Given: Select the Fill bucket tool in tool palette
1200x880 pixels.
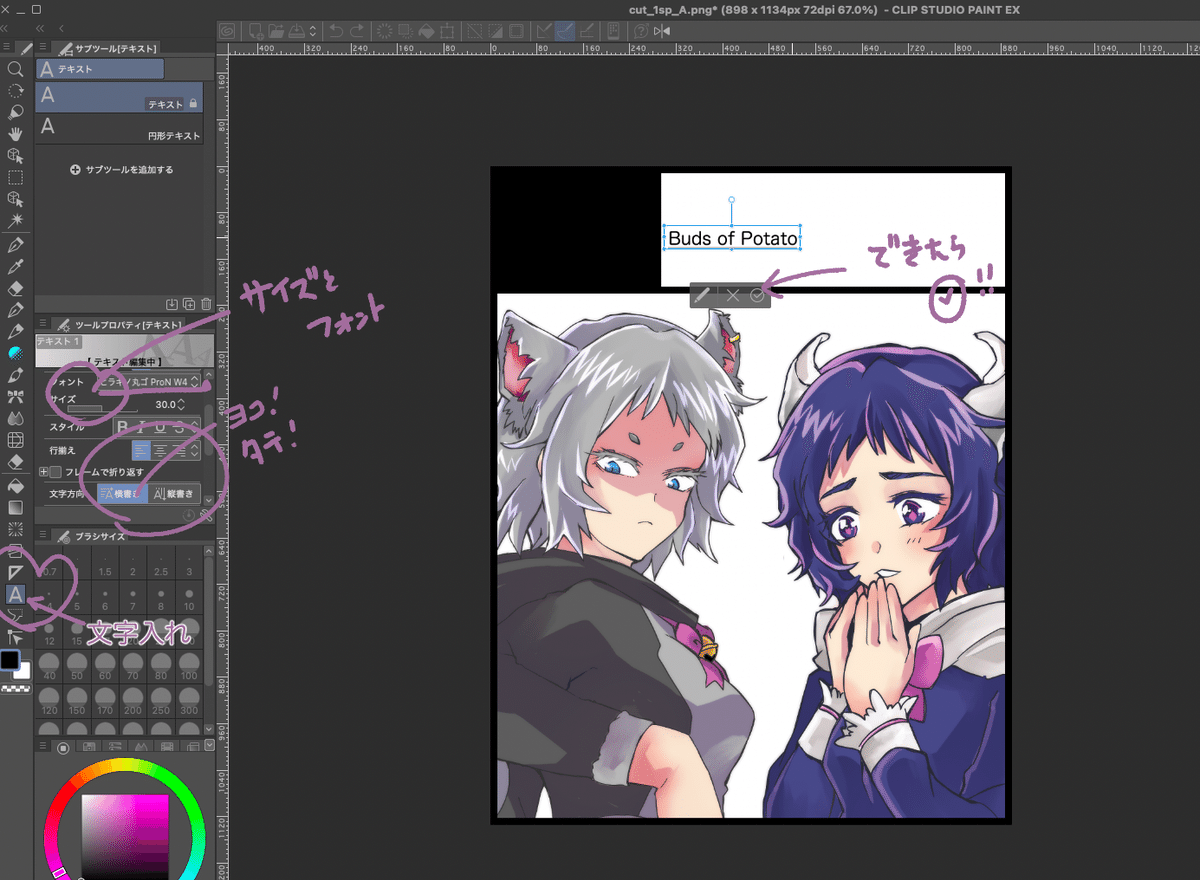Looking at the screenshot, I should (15, 485).
